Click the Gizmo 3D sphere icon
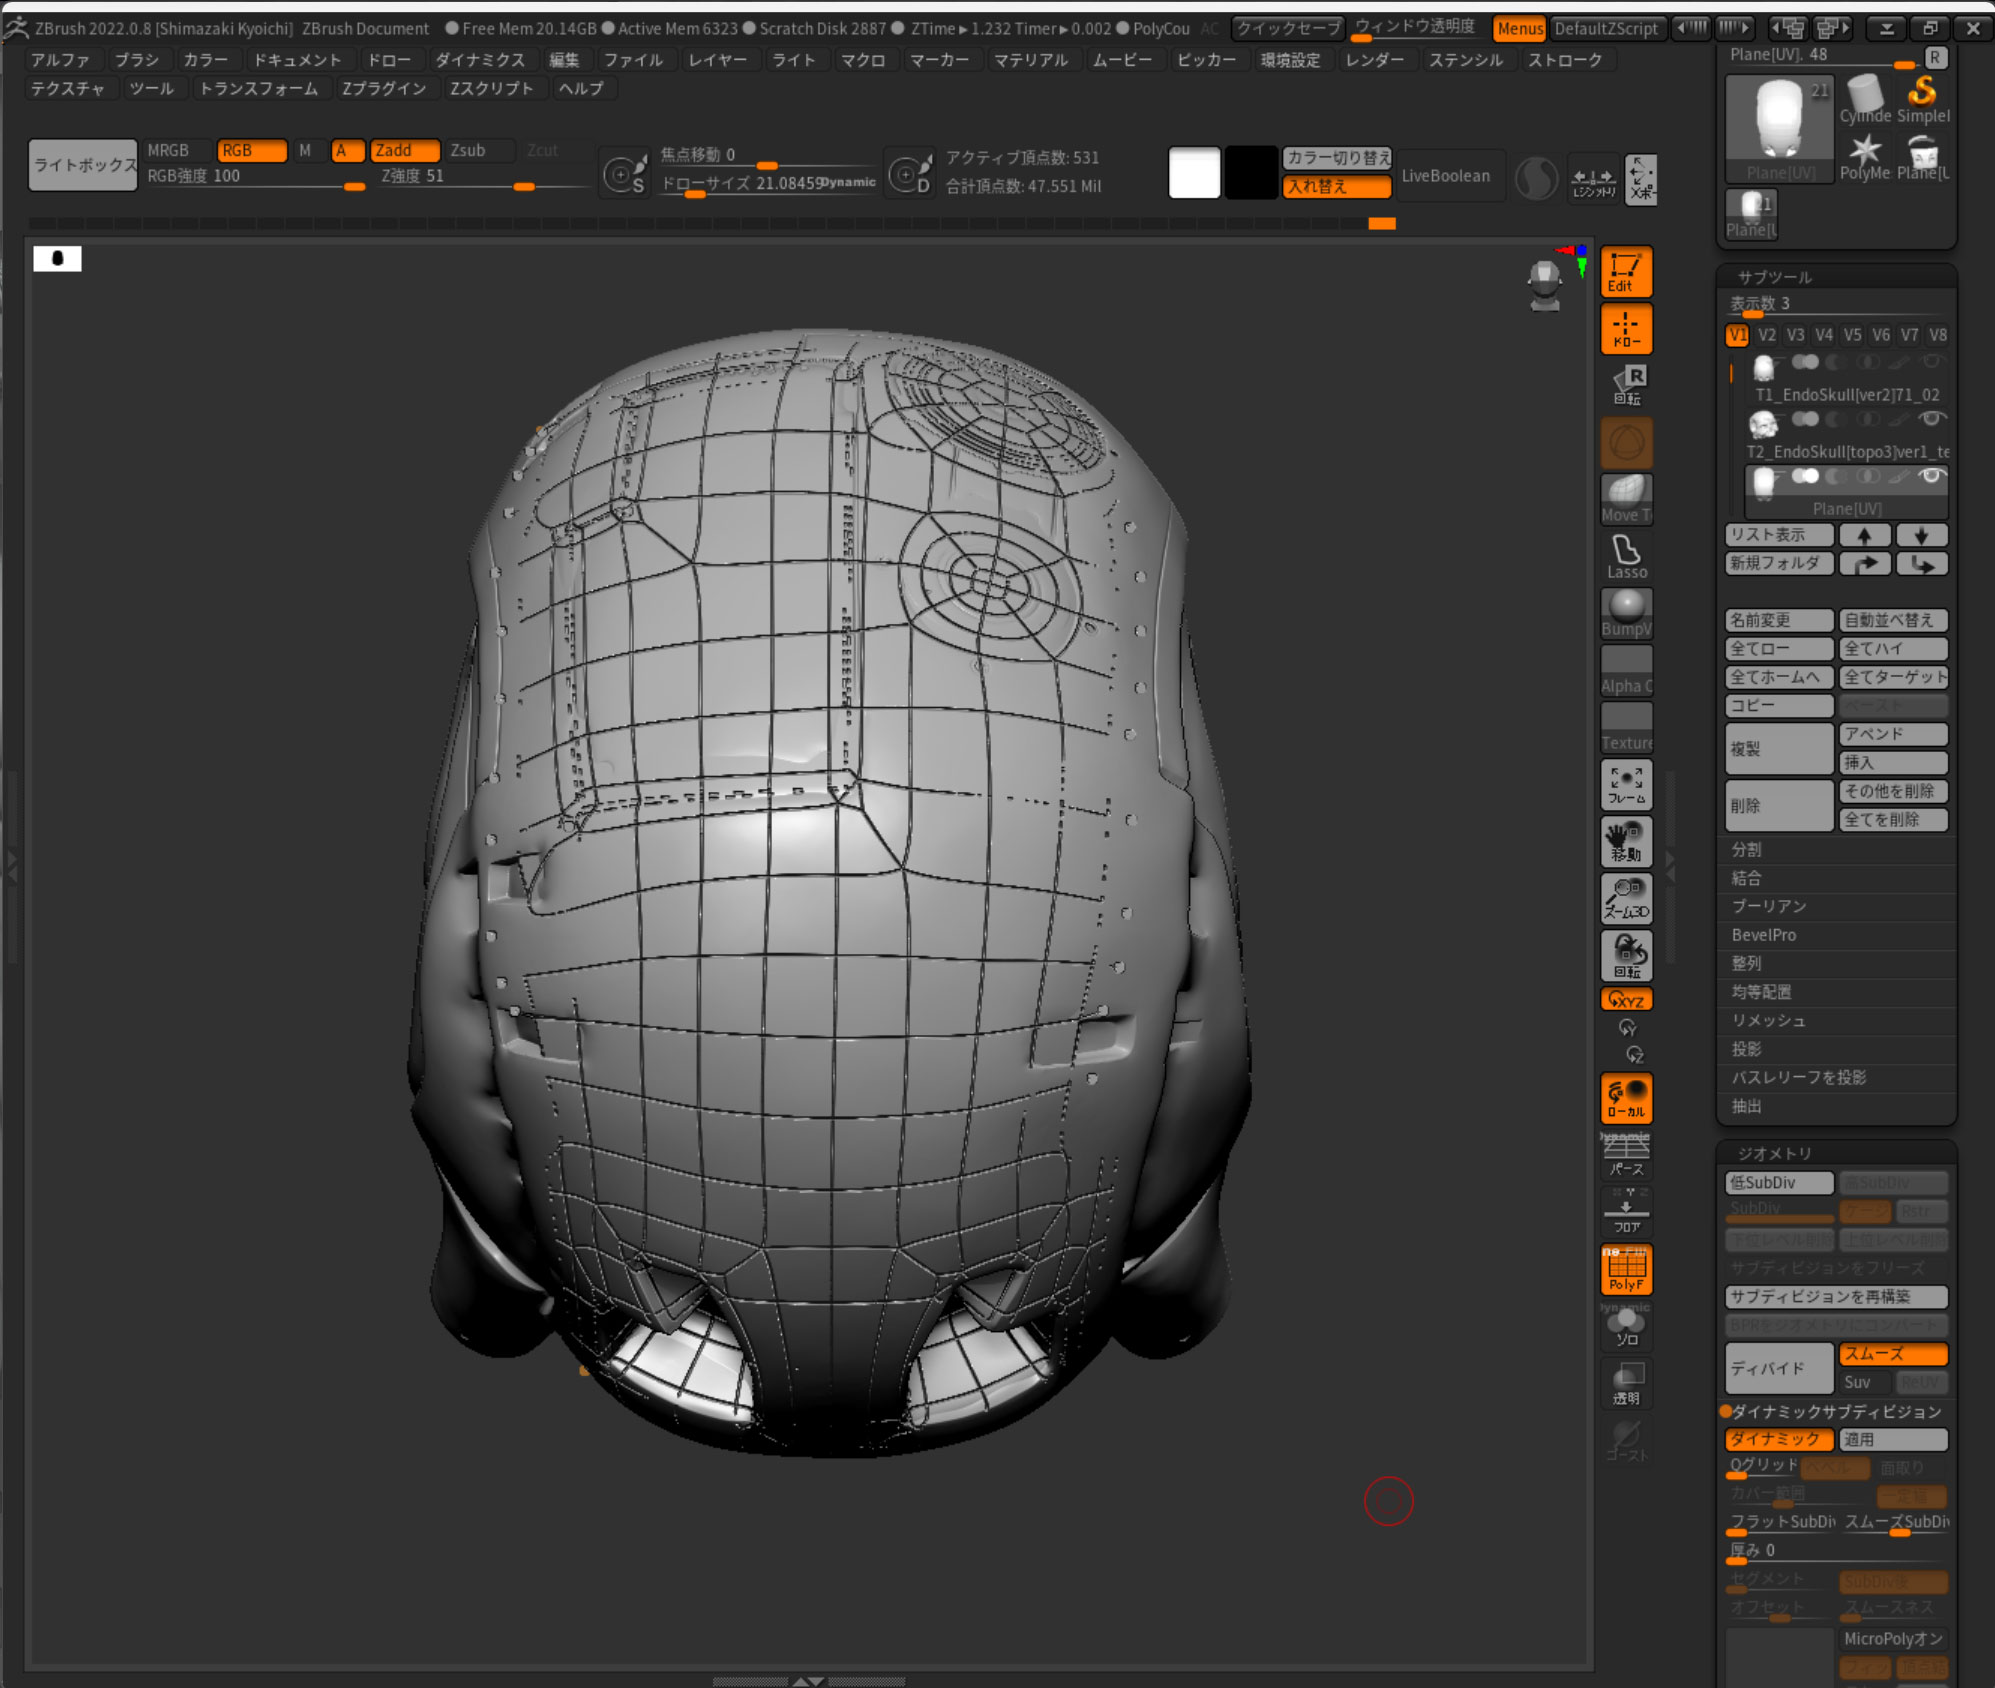The image size is (1995, 1688). click(1536, 179)
